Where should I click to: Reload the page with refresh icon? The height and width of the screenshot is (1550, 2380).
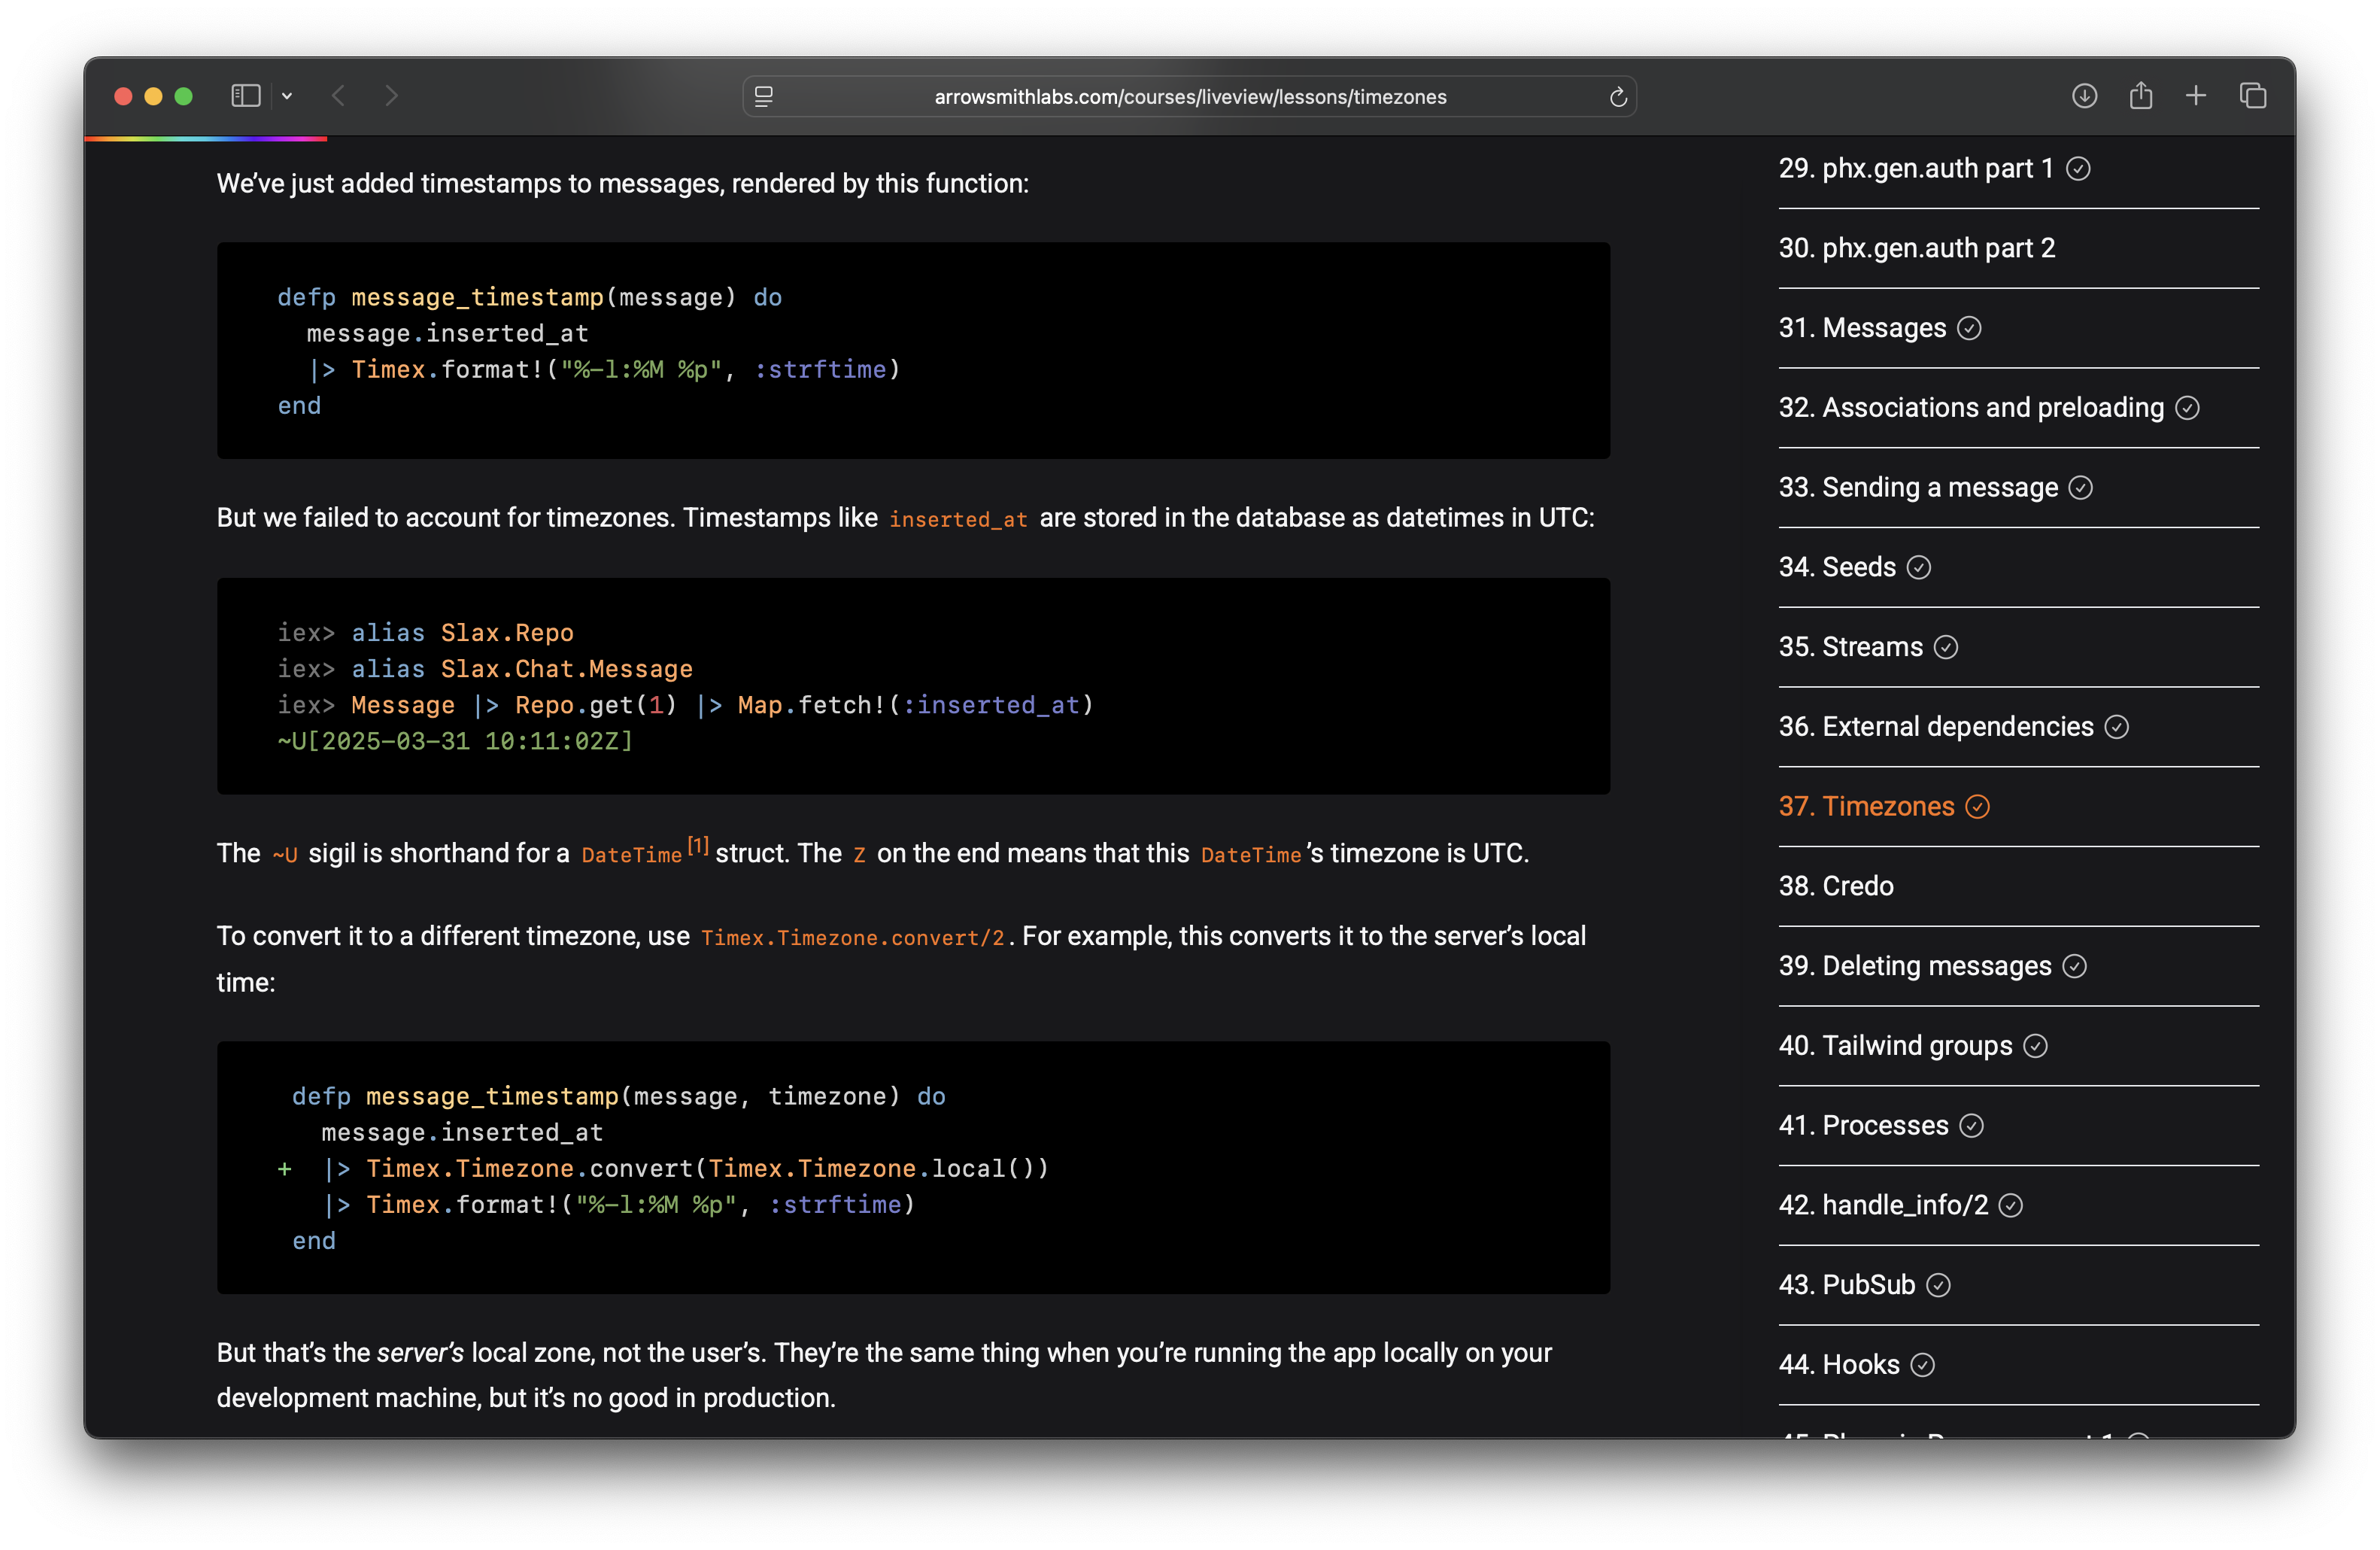(1617, 97)
